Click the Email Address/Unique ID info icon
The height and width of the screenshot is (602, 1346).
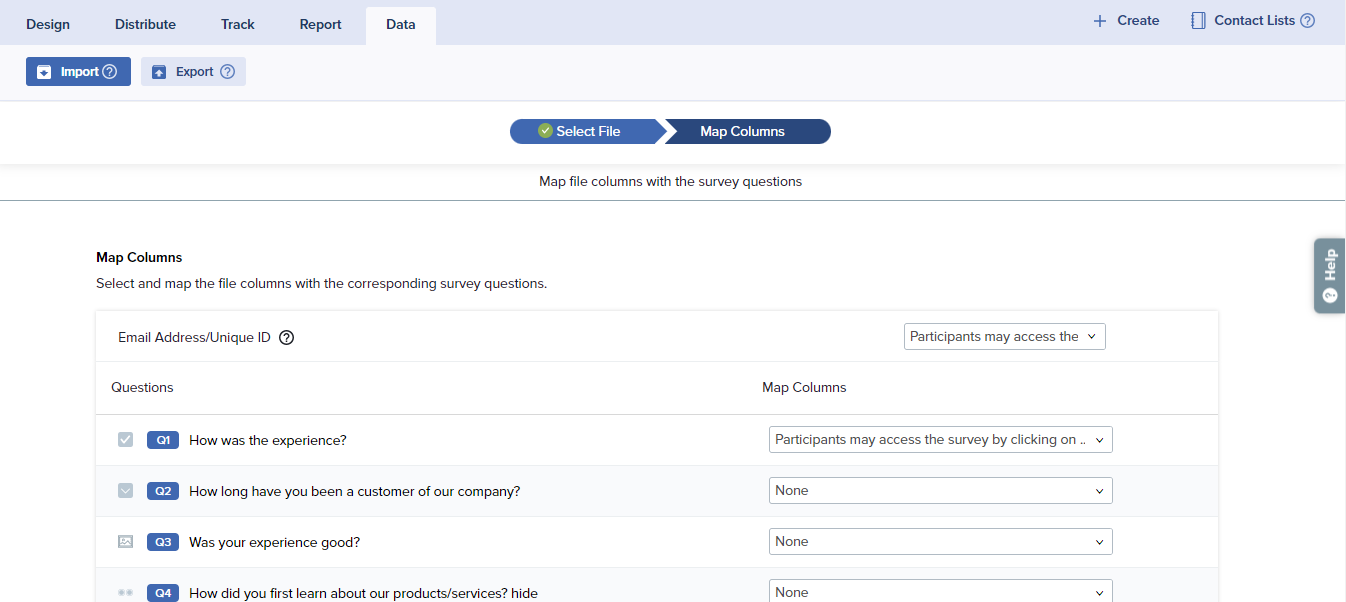click(x=287, y=338)
